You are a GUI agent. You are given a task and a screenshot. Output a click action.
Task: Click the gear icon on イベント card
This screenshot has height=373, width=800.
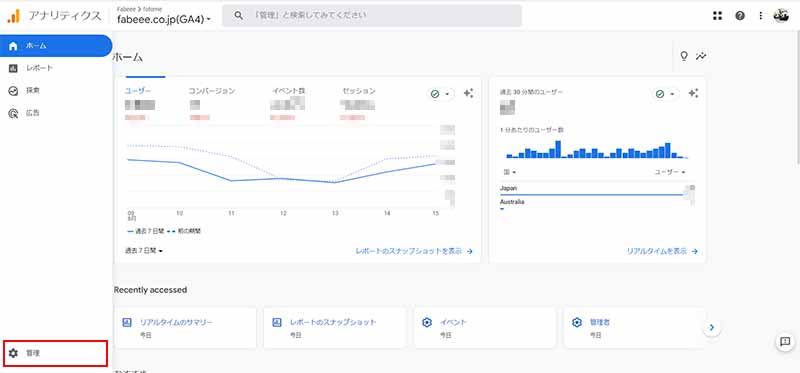click(427, 322)
